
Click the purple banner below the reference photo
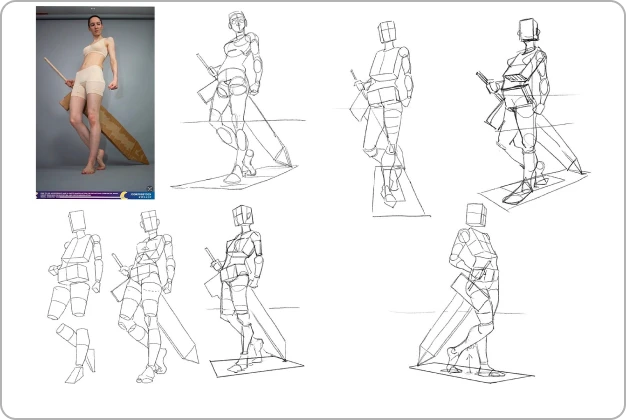[x=95, y=195]
